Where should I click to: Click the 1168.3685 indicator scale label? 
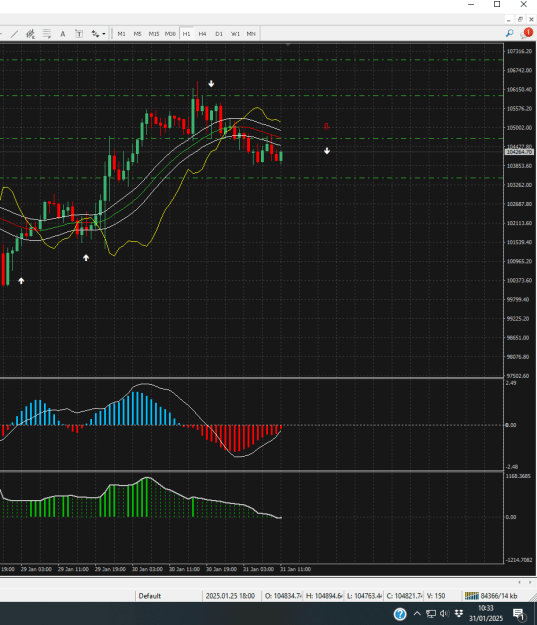point(518,476)
